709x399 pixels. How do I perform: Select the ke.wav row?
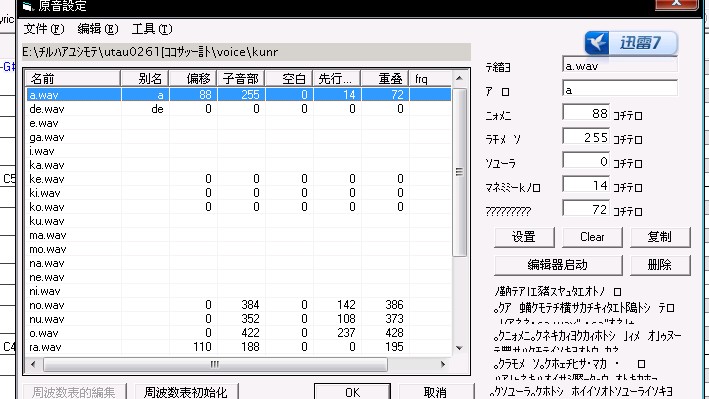pos(239,179)
